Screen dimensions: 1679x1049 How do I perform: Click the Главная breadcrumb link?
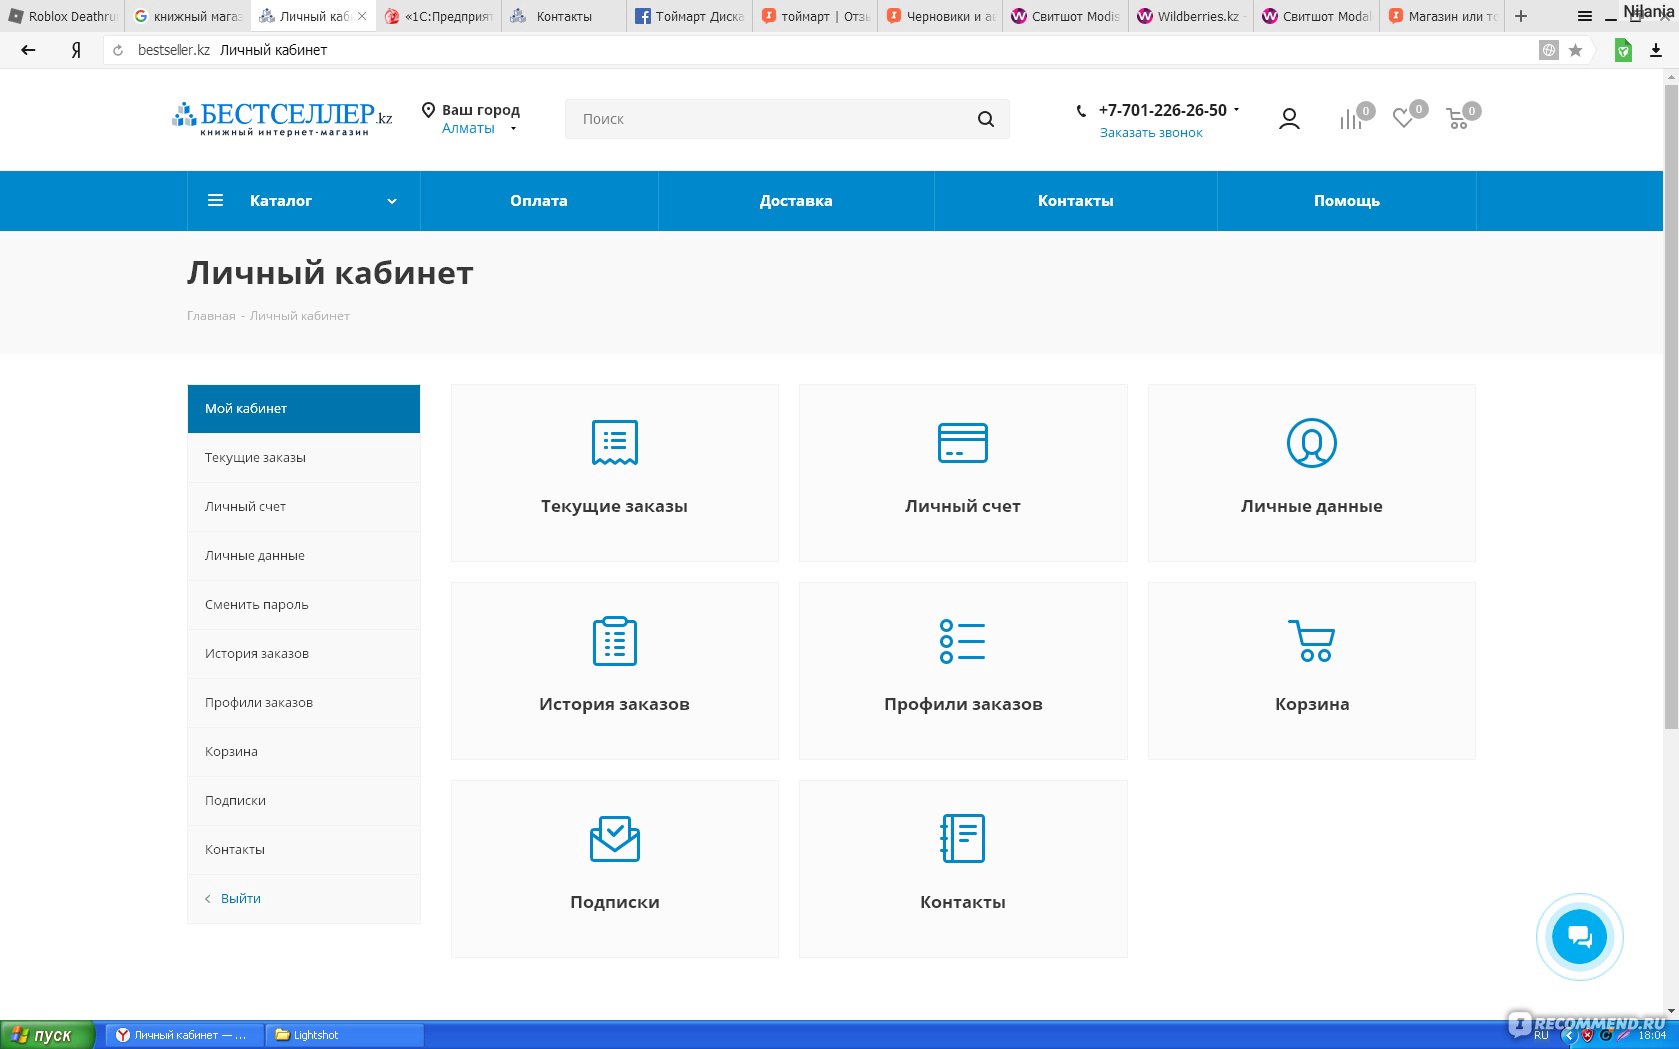click(211, 316)
